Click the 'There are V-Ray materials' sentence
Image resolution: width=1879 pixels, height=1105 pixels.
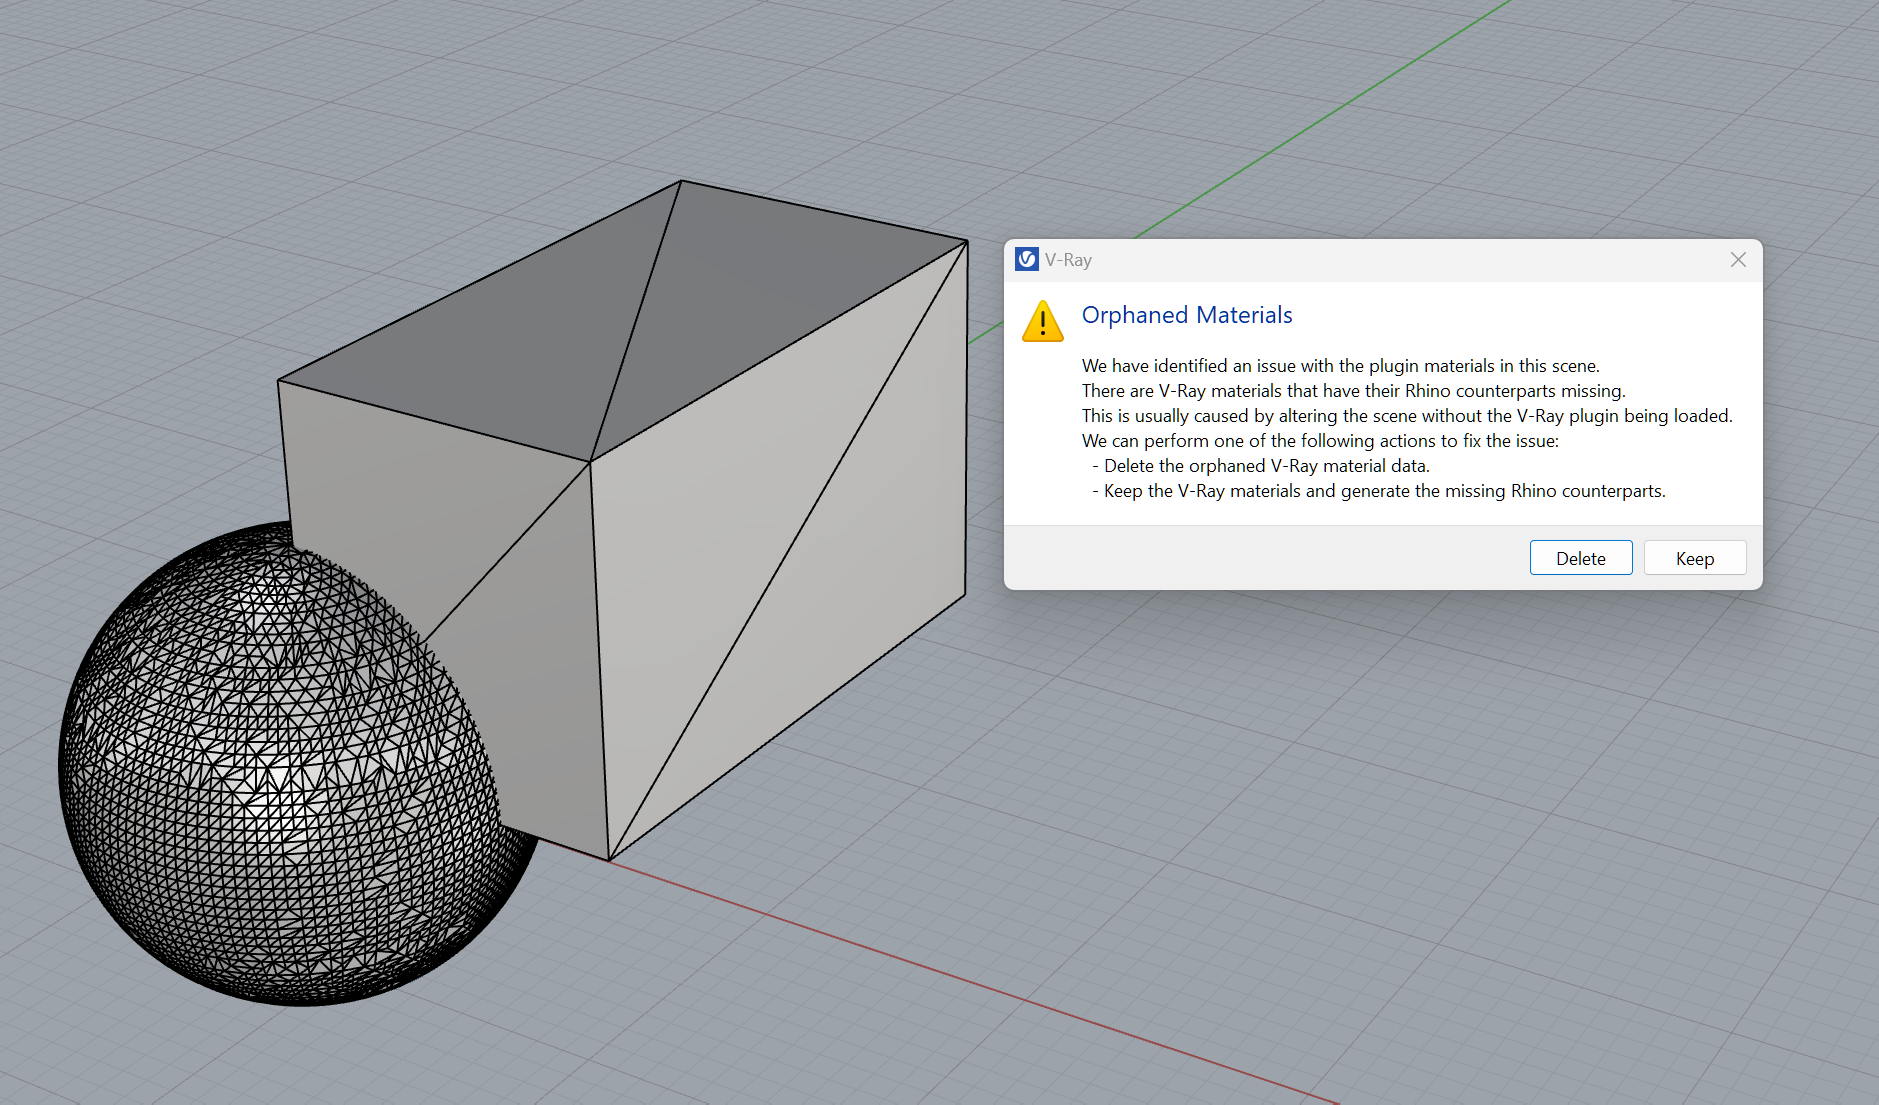pos(1353,391)
